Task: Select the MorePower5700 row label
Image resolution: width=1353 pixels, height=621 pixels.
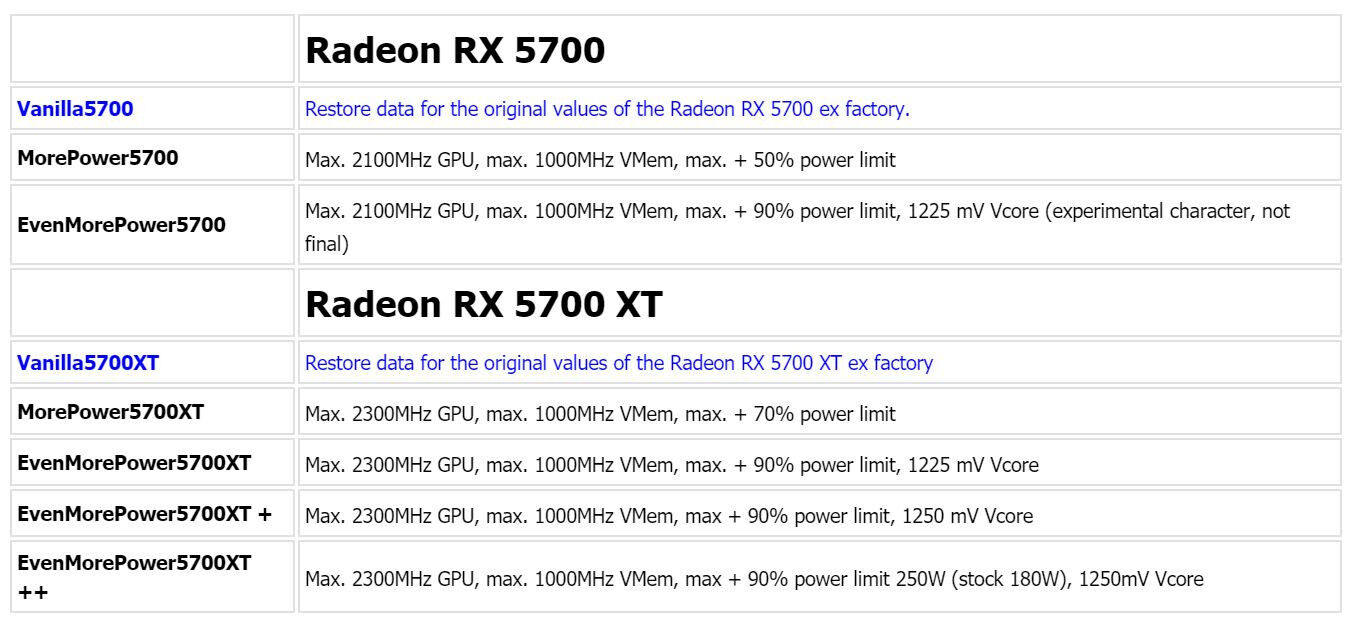Action: 98,158
